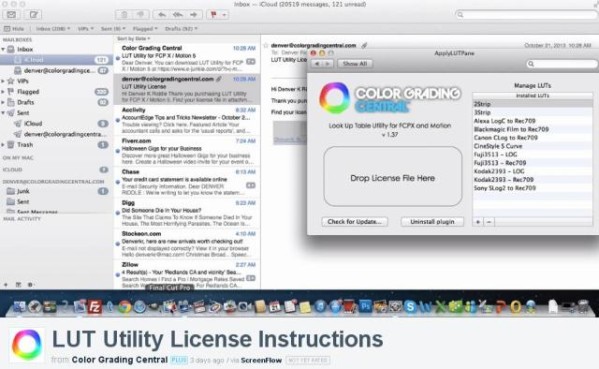Viewport: 599px width, 369px height.
Task: Open the Junk folder in sidebar
Action: pyautogui.click(x=57, y=191)
